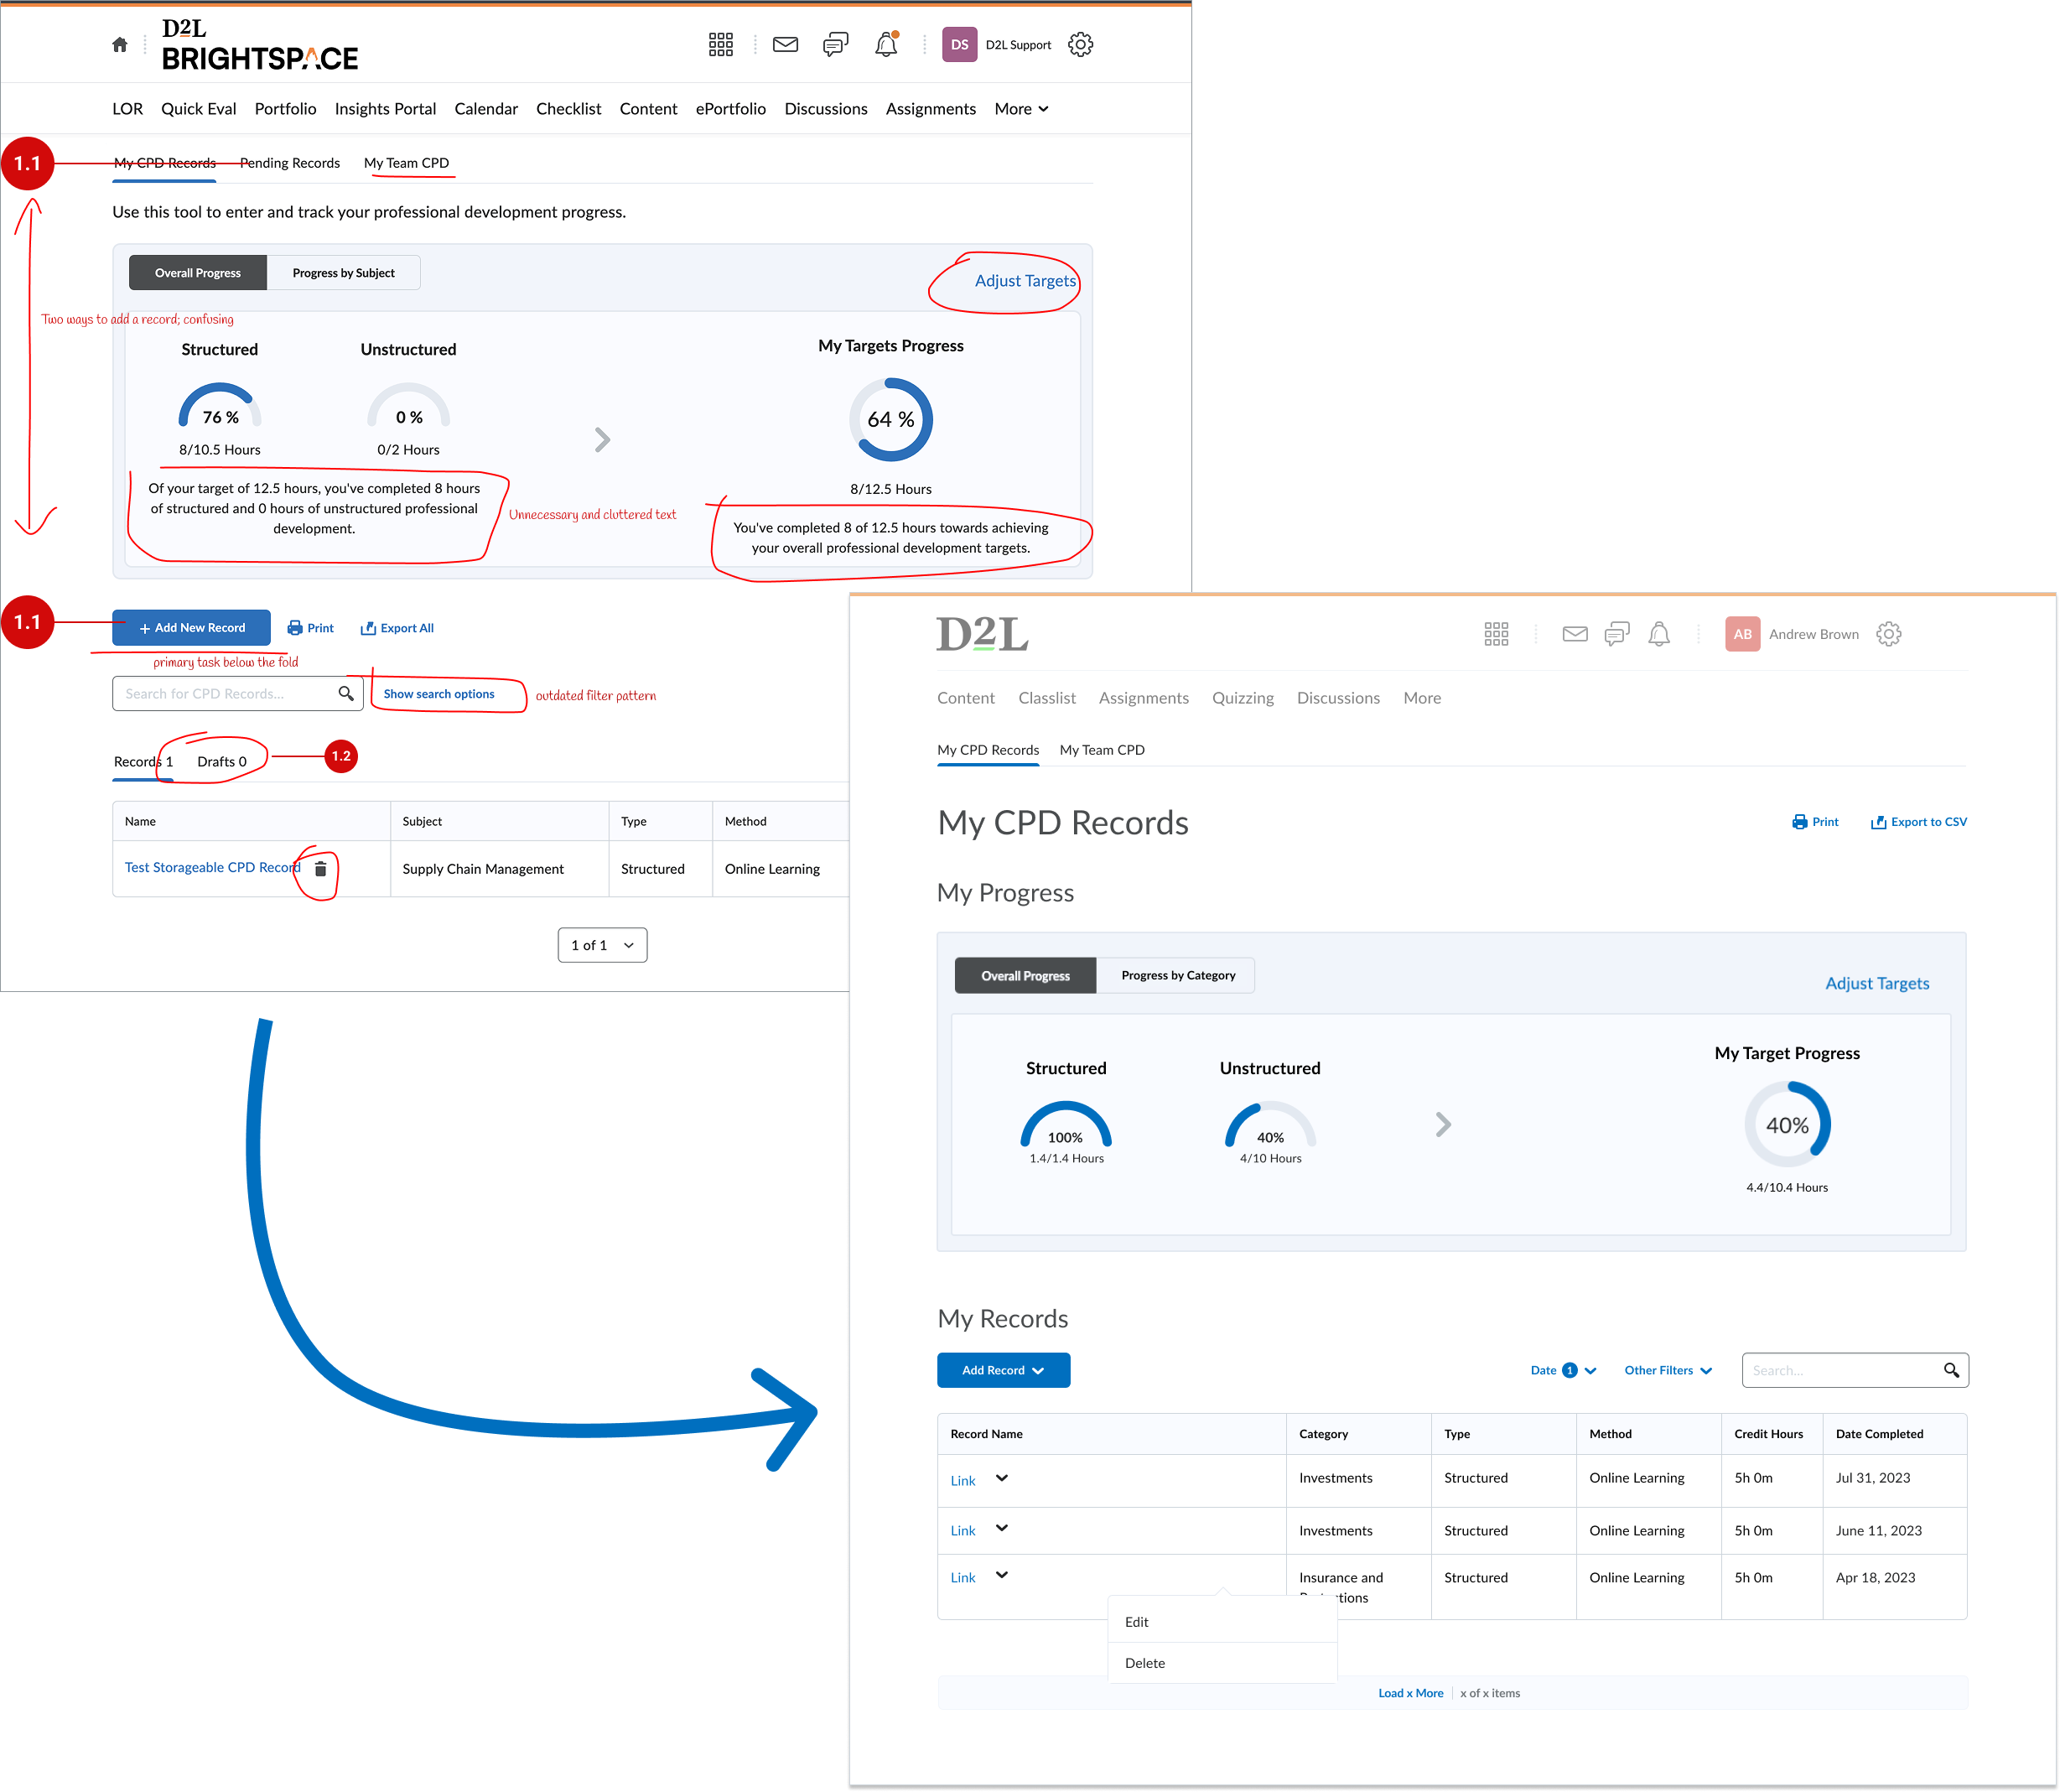
Task: Click the home icon in Brightspace header
Action: pyautogui.click(x=120, y=45)
